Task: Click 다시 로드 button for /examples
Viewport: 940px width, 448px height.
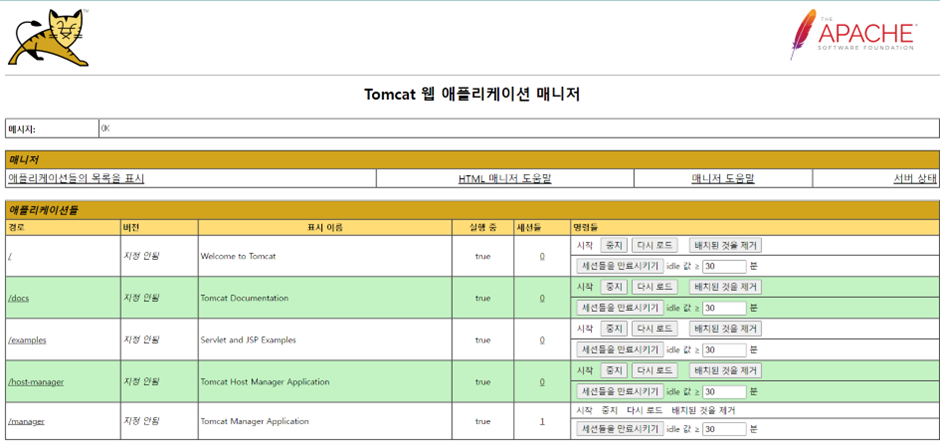Action: coord(654,329)
